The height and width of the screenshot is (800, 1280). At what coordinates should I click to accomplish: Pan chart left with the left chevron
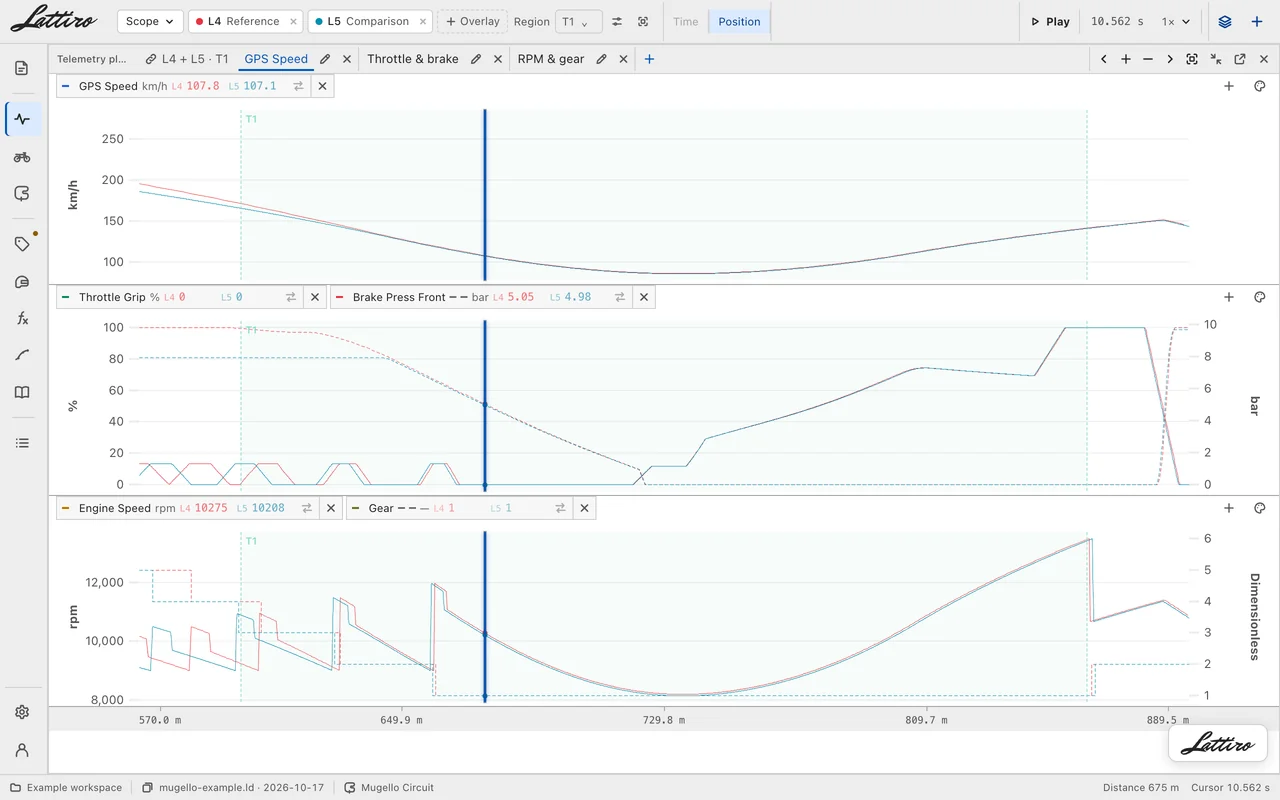click(x=1104, y=59)
